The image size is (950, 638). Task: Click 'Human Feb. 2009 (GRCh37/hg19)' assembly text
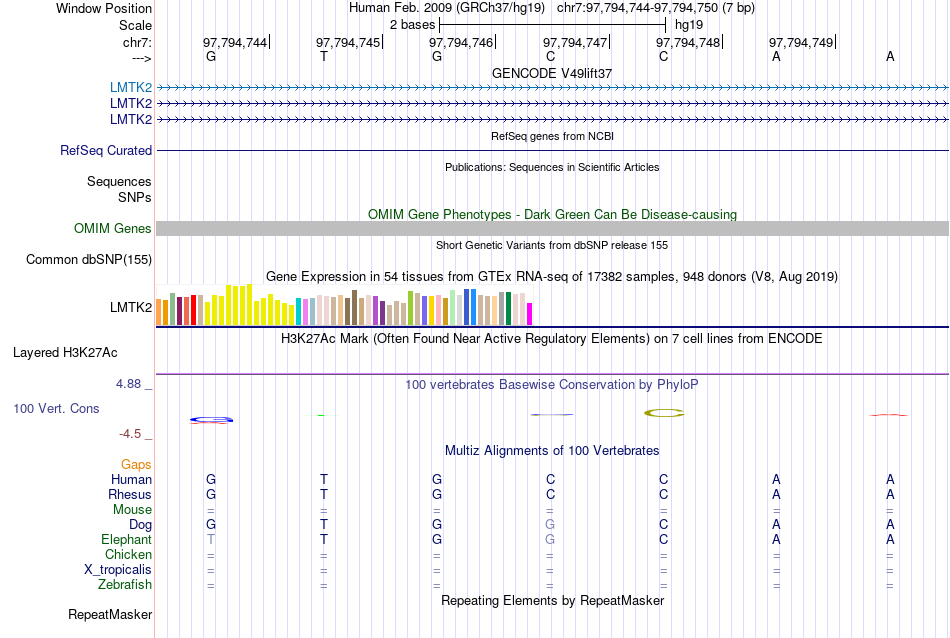pos(447,8)
